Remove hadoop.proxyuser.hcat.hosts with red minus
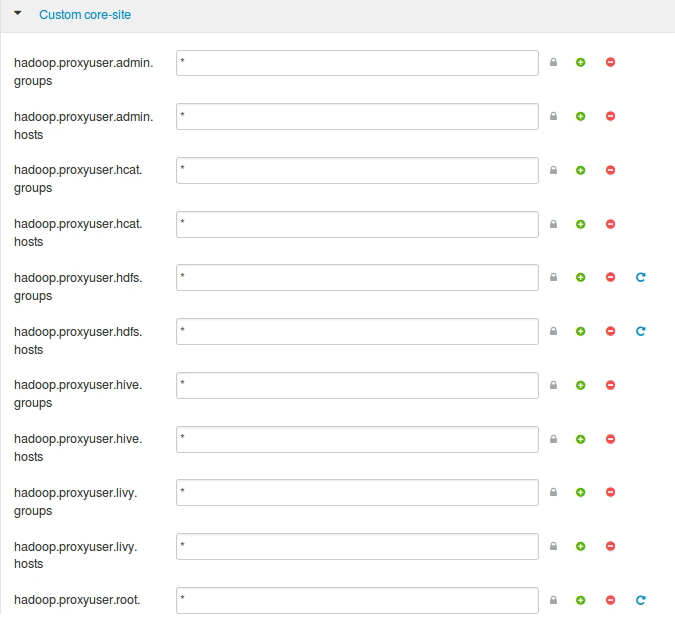Image resolution: width=675 pixels, height=620 pixels. (610, 224)
